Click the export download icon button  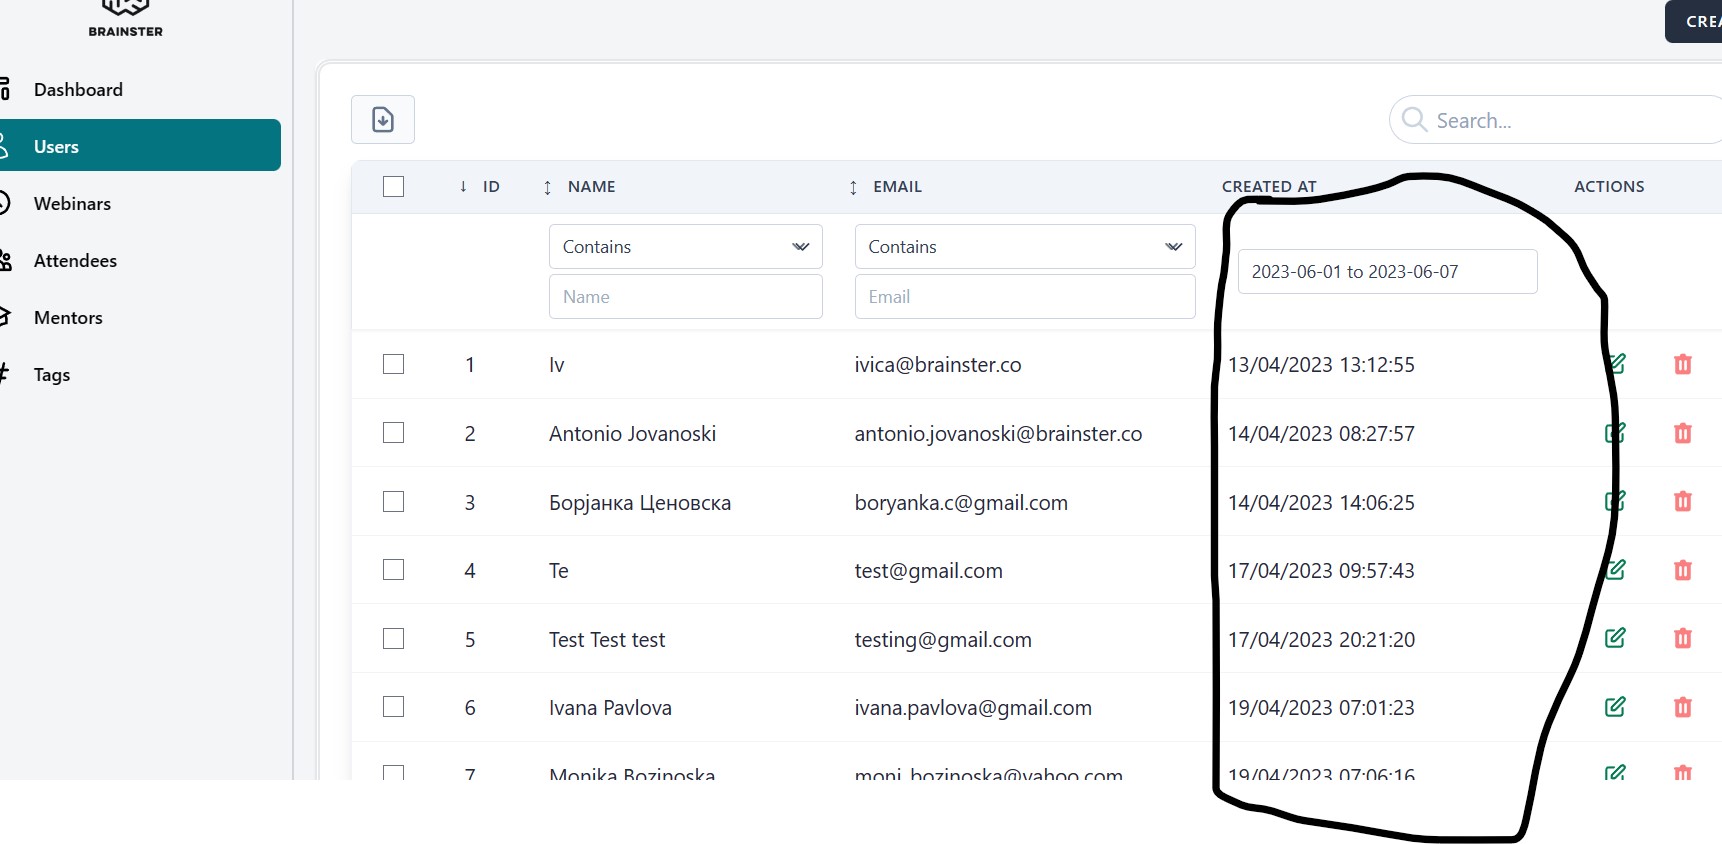pos(382,120)
